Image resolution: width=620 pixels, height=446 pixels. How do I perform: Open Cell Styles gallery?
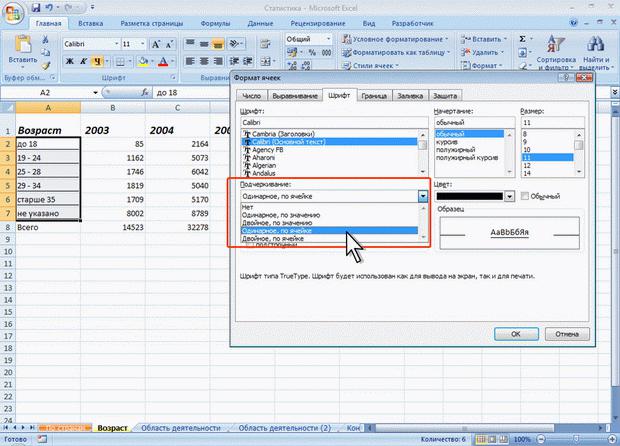pos(371,65)
